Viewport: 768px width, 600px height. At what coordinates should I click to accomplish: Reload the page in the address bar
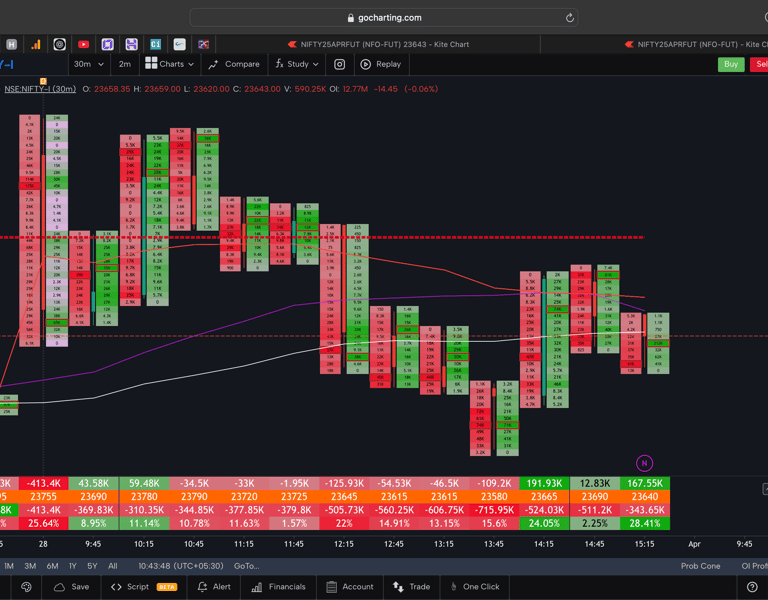click(569, 18)
